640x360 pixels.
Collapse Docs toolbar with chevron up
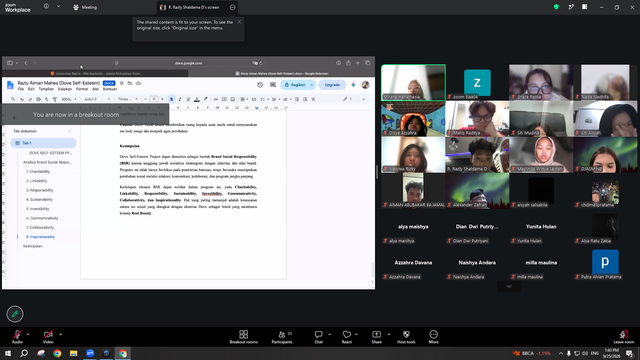(x=363, y=99)
